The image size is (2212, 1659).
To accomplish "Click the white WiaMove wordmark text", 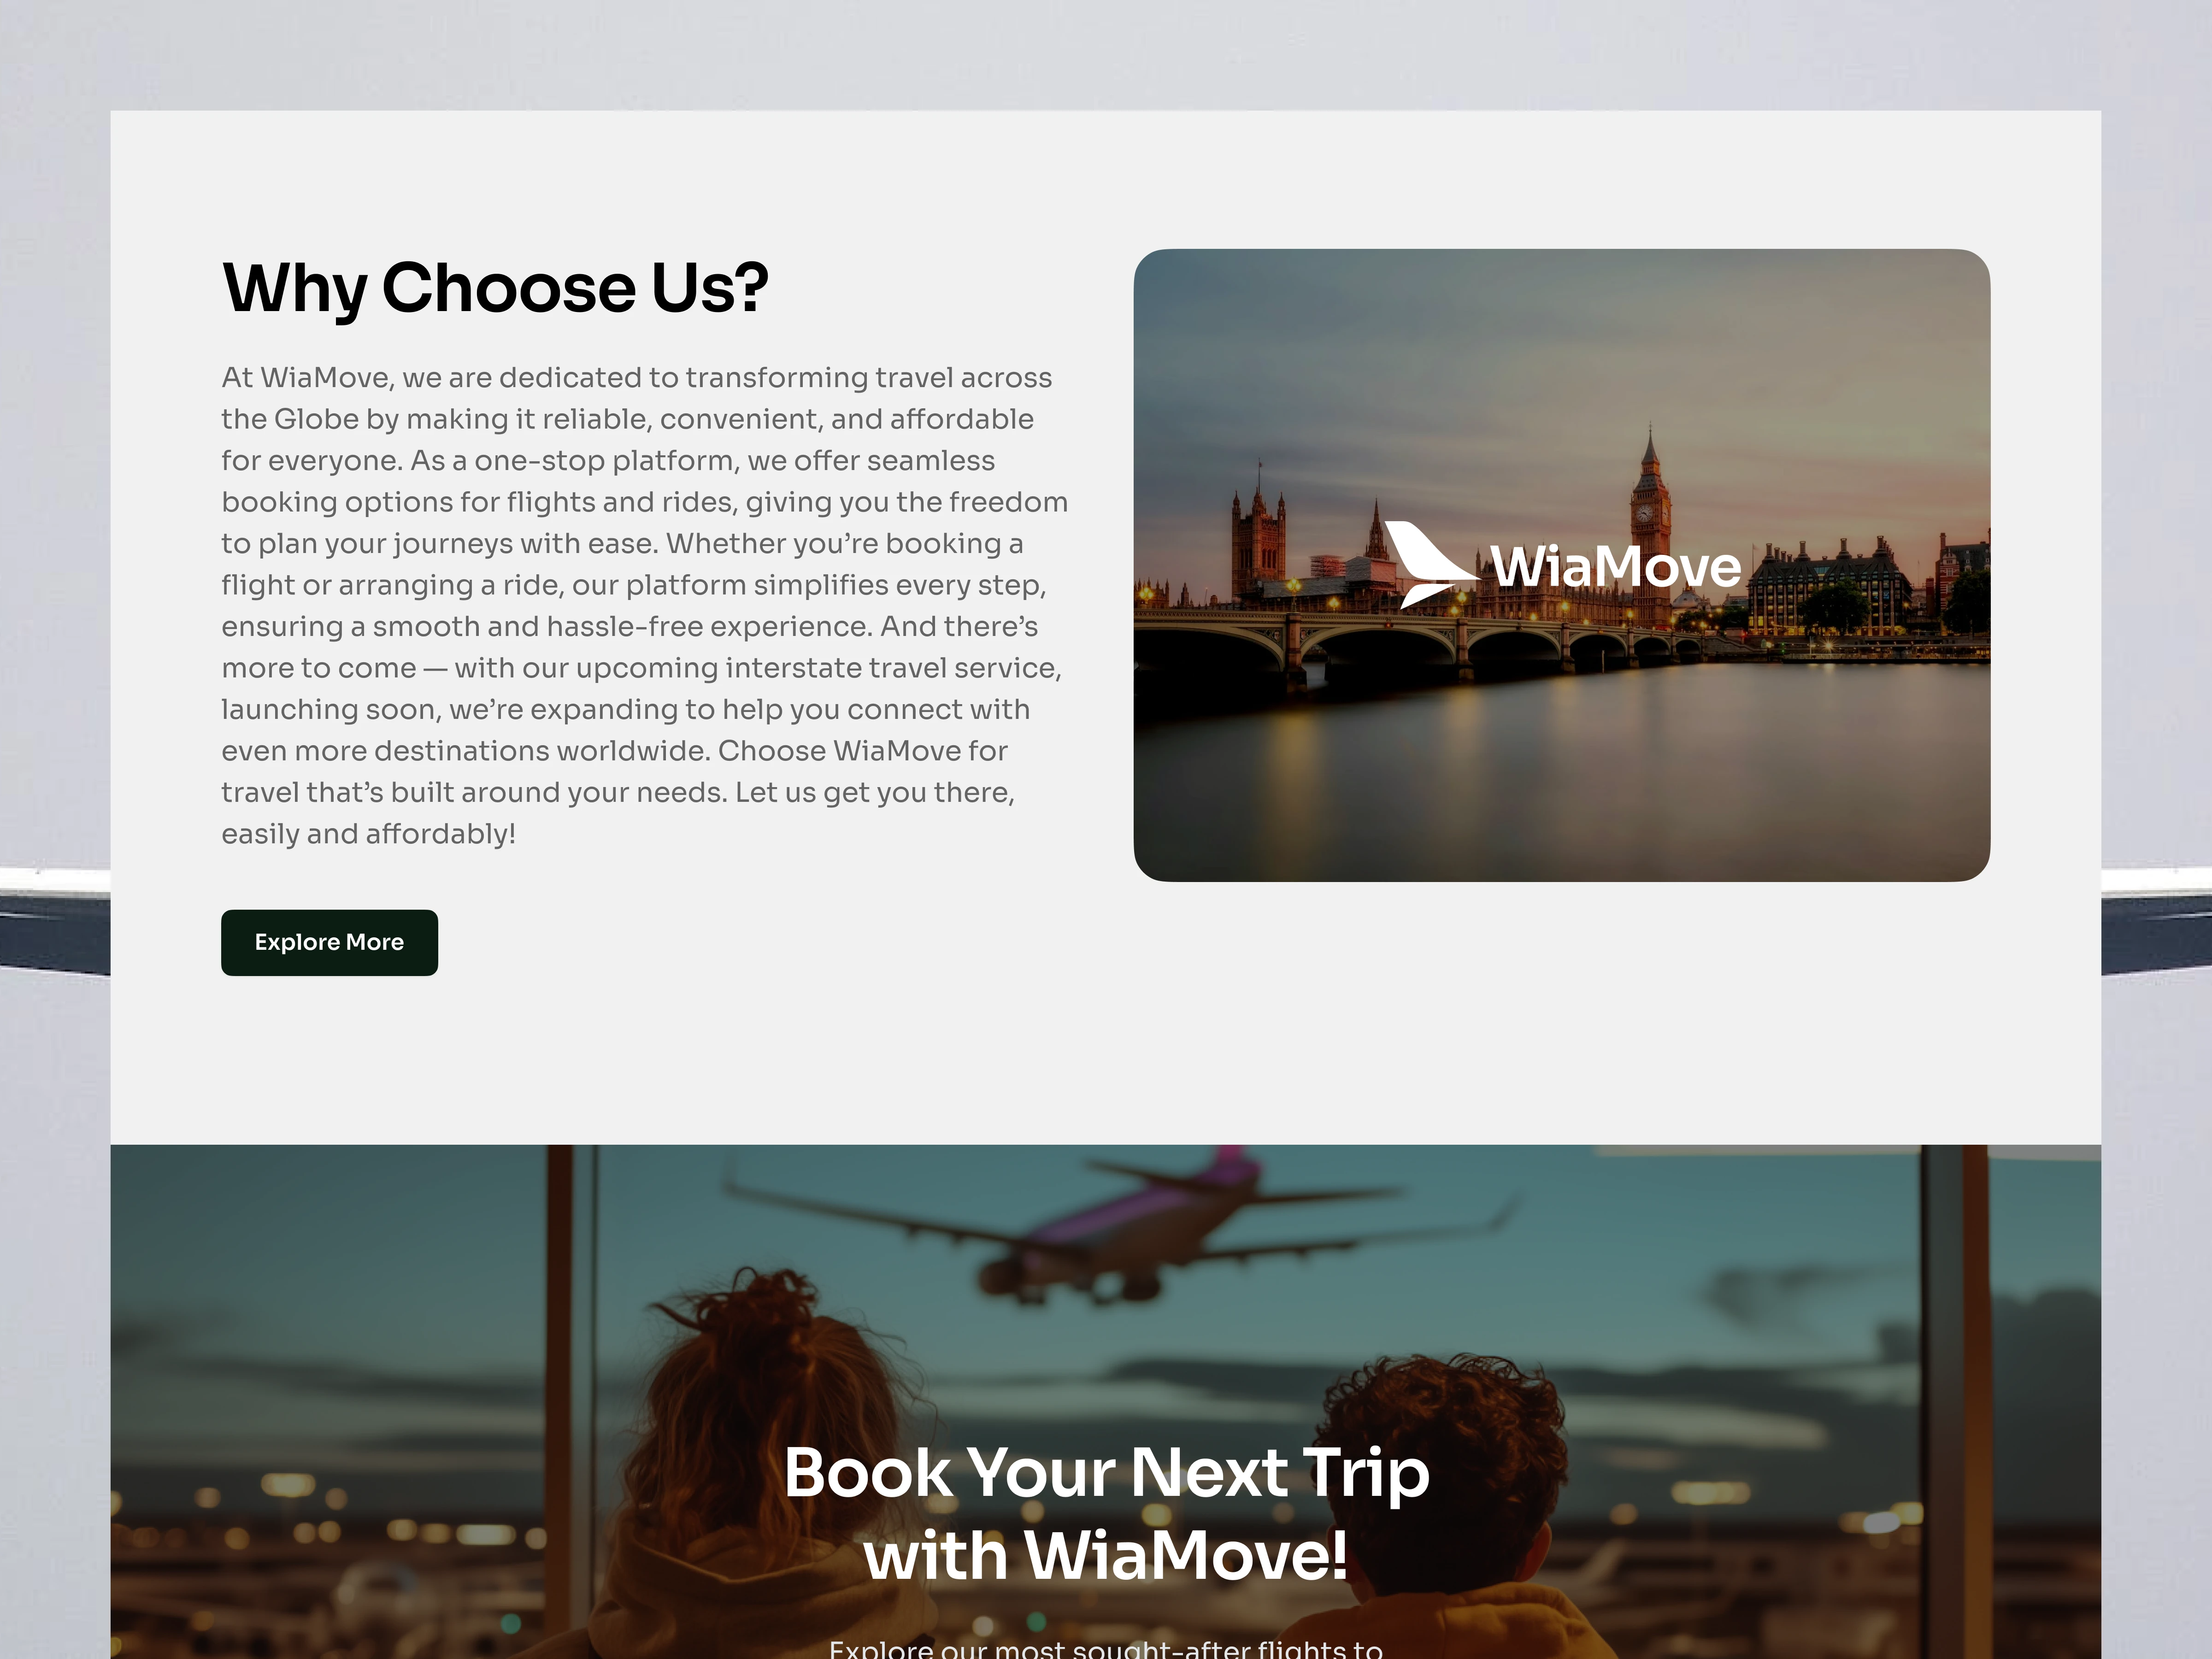I will click(x=1616, y=567).
